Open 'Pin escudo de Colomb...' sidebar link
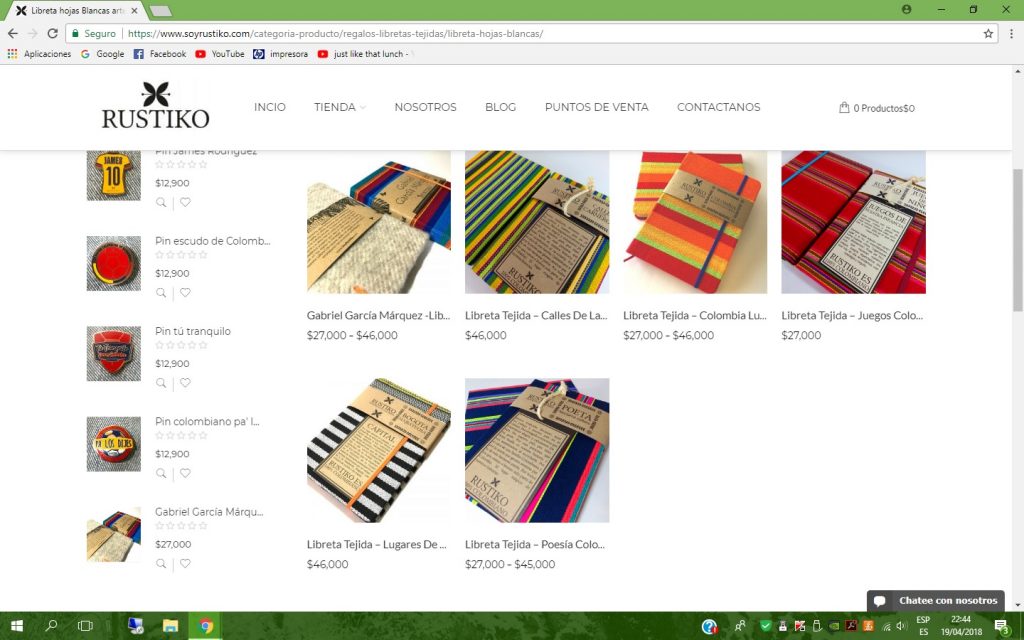This screenshot has width=1024, height=640. point(213,241)
